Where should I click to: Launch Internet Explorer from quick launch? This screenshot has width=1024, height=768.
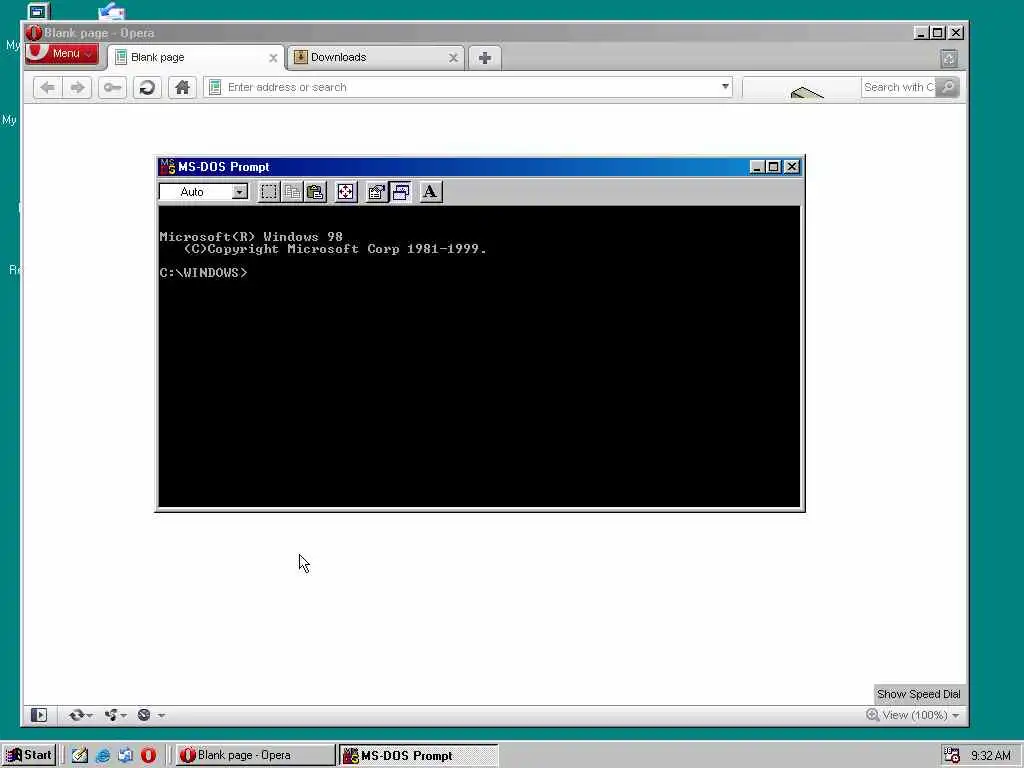click(x=103, y=755)
